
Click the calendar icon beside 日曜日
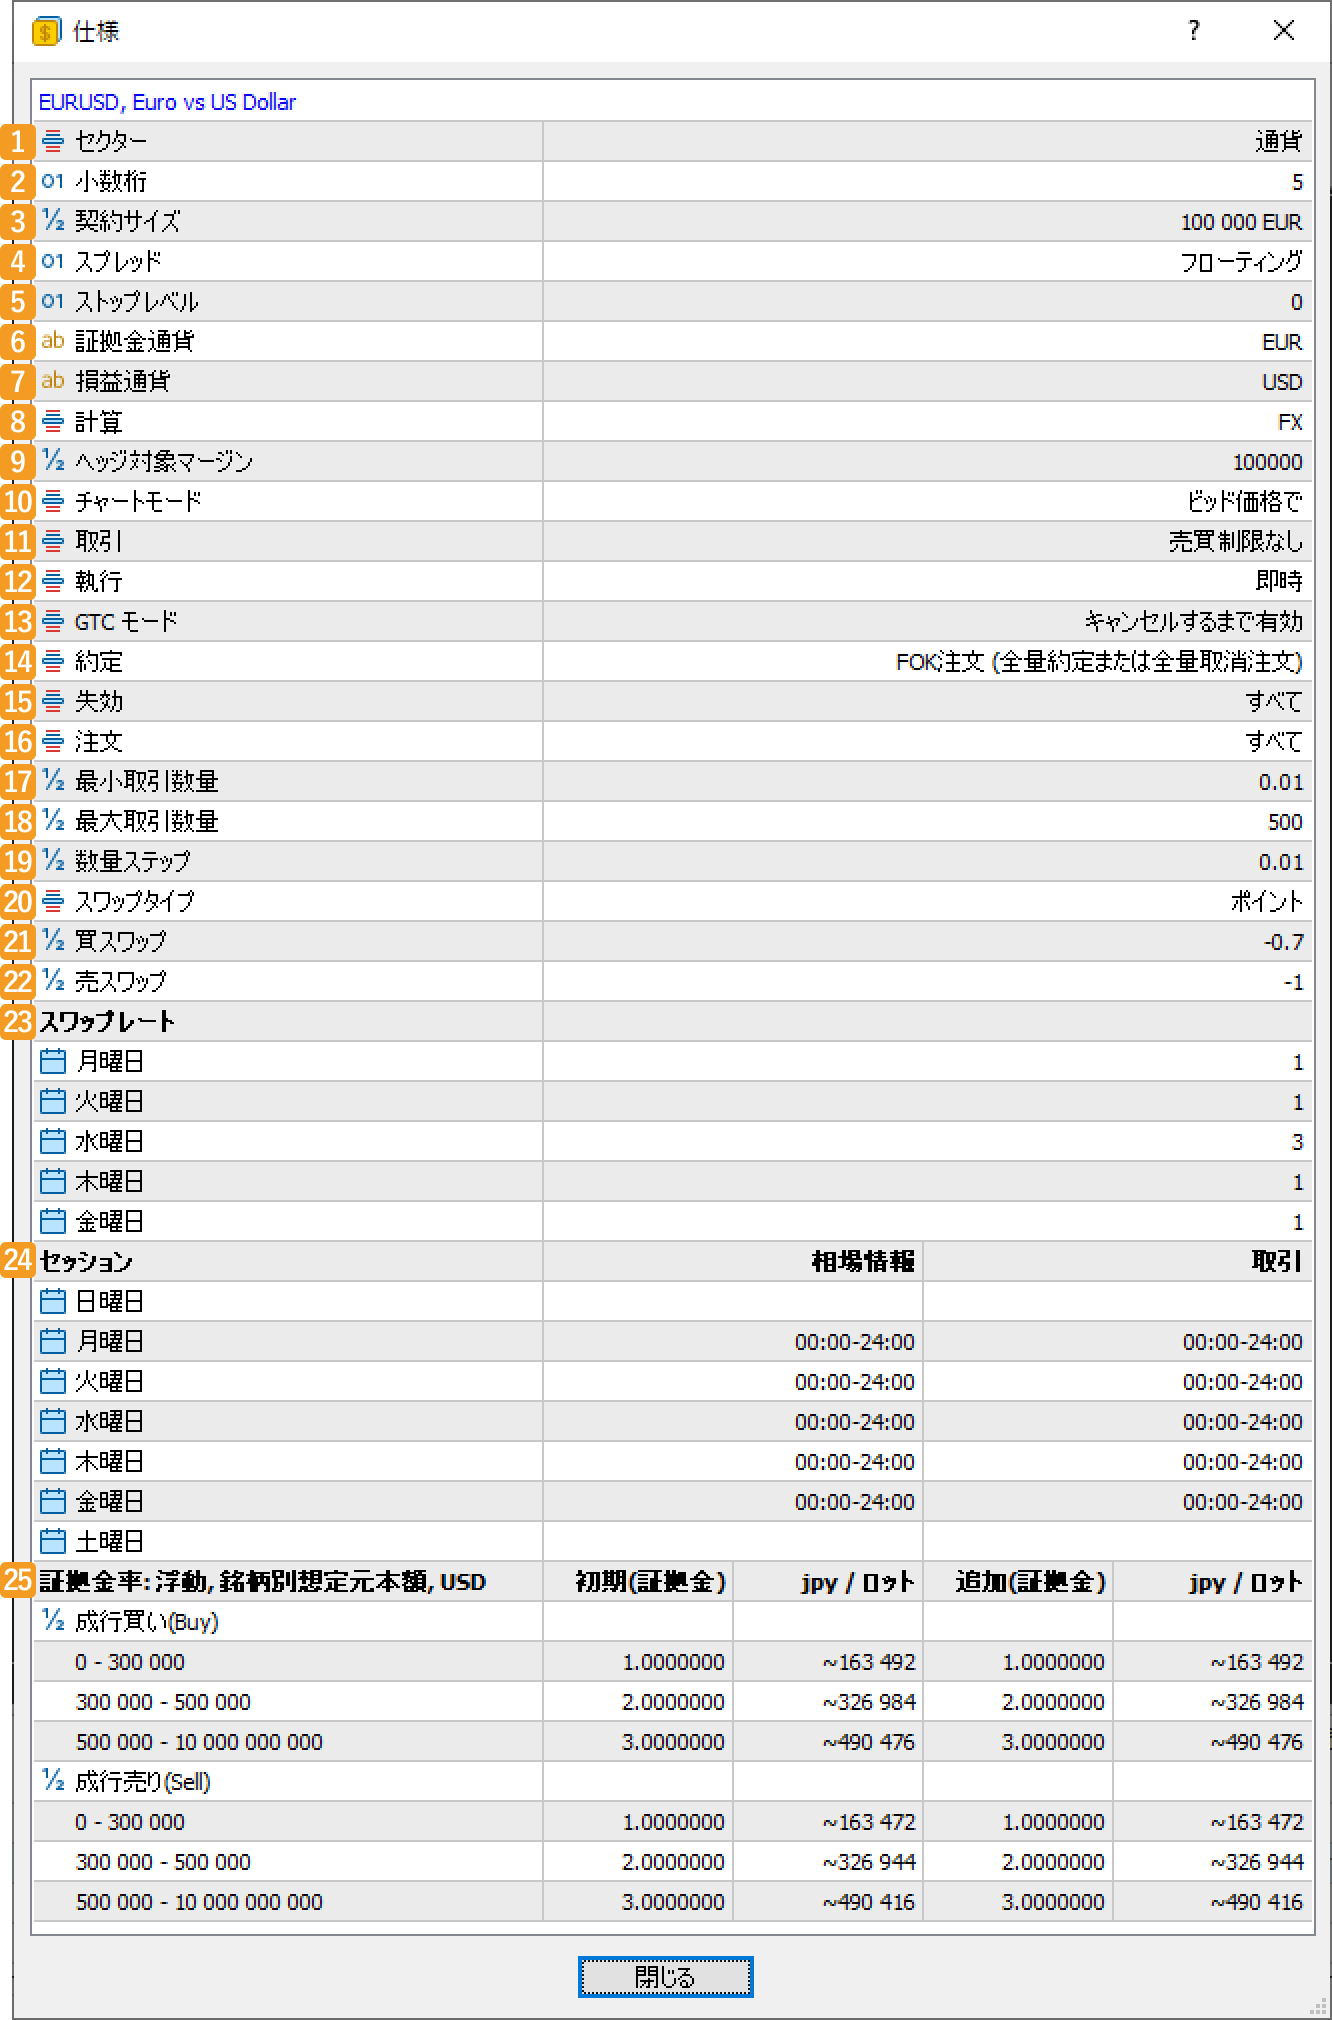53,1301
